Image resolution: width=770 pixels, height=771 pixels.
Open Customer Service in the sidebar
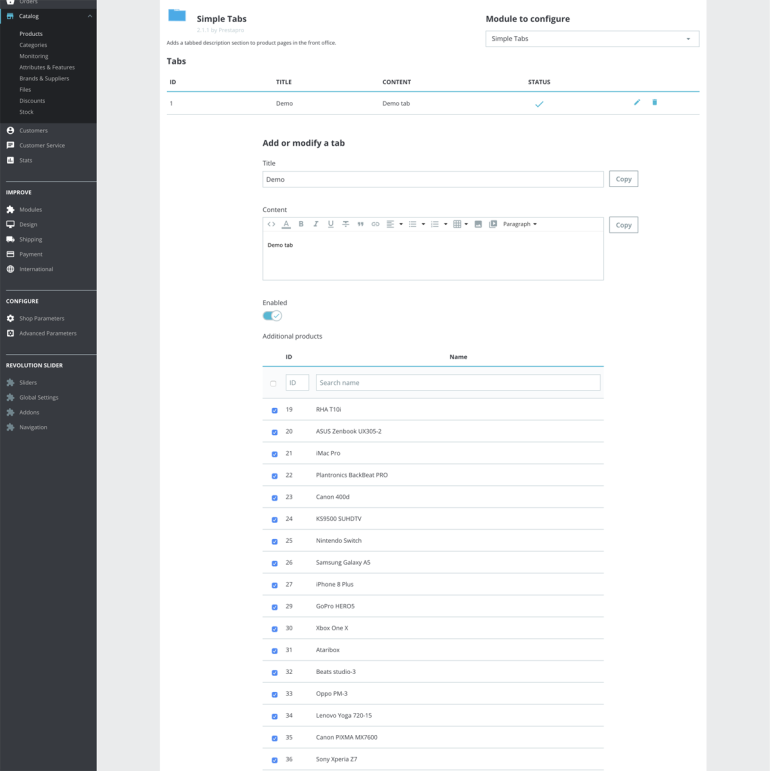pyautogui.click(x=42, y=146)
